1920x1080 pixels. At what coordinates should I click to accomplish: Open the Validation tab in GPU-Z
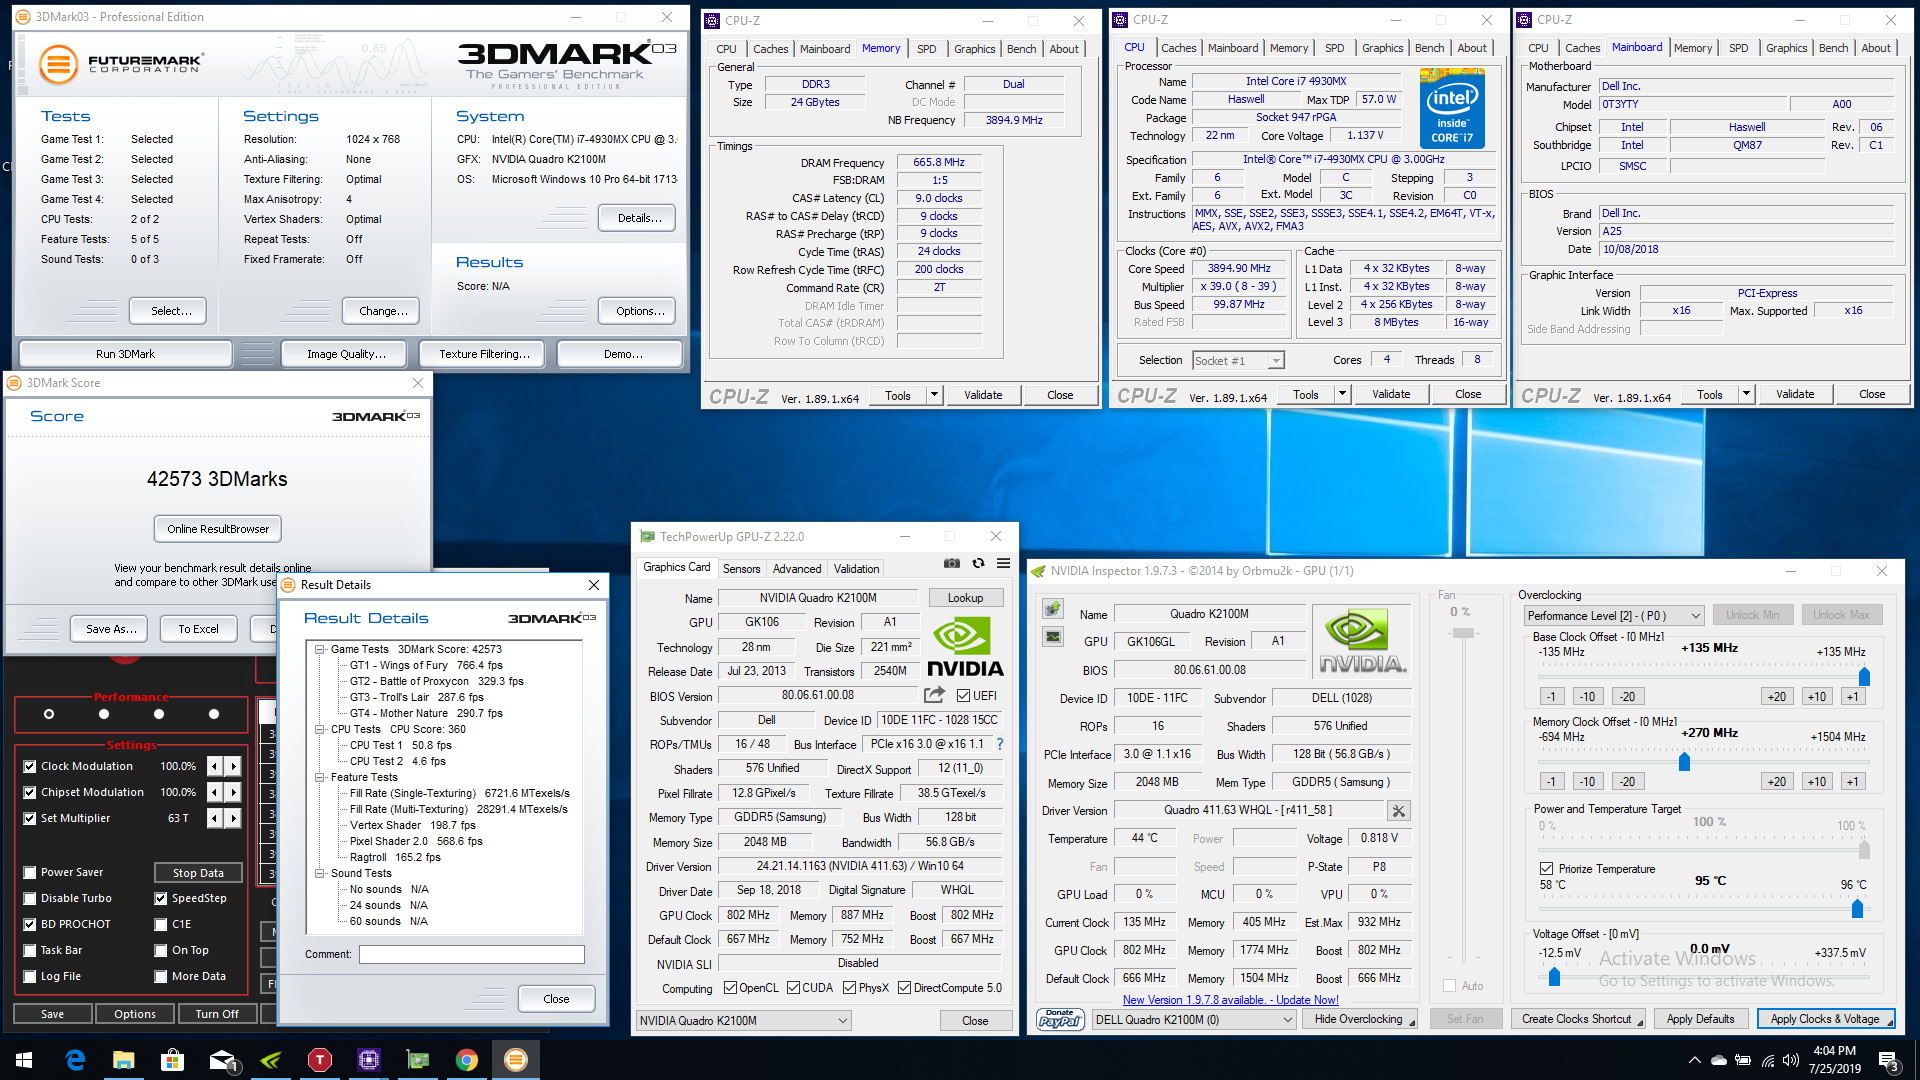(857, 568)
